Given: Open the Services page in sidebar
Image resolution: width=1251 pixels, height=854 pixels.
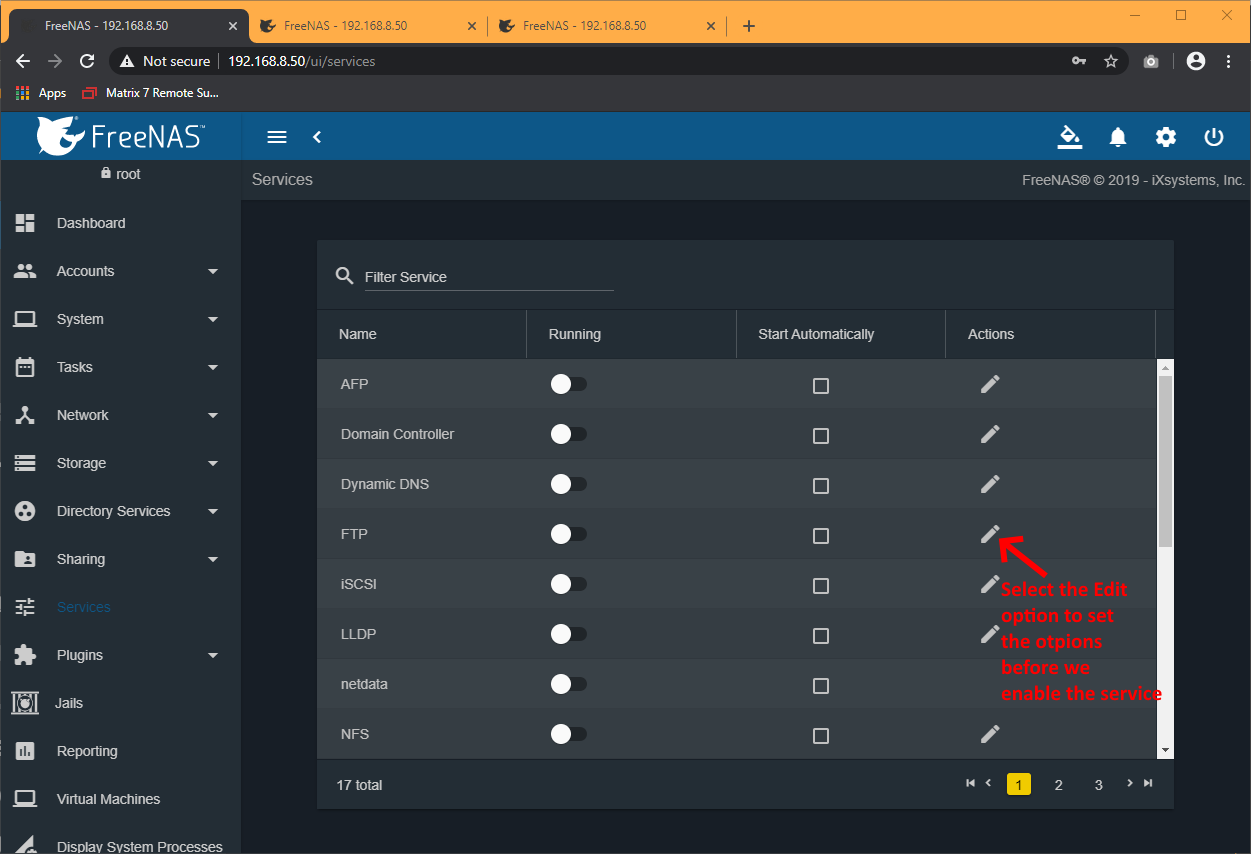Looking at the screenshot, I should [x=120, y=607].
